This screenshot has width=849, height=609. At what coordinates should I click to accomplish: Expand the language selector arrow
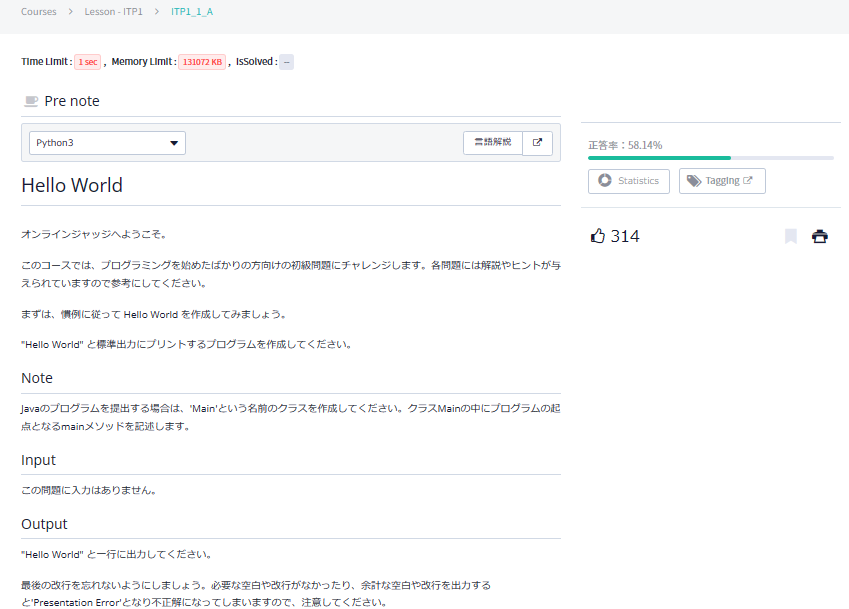coord(174,142)
